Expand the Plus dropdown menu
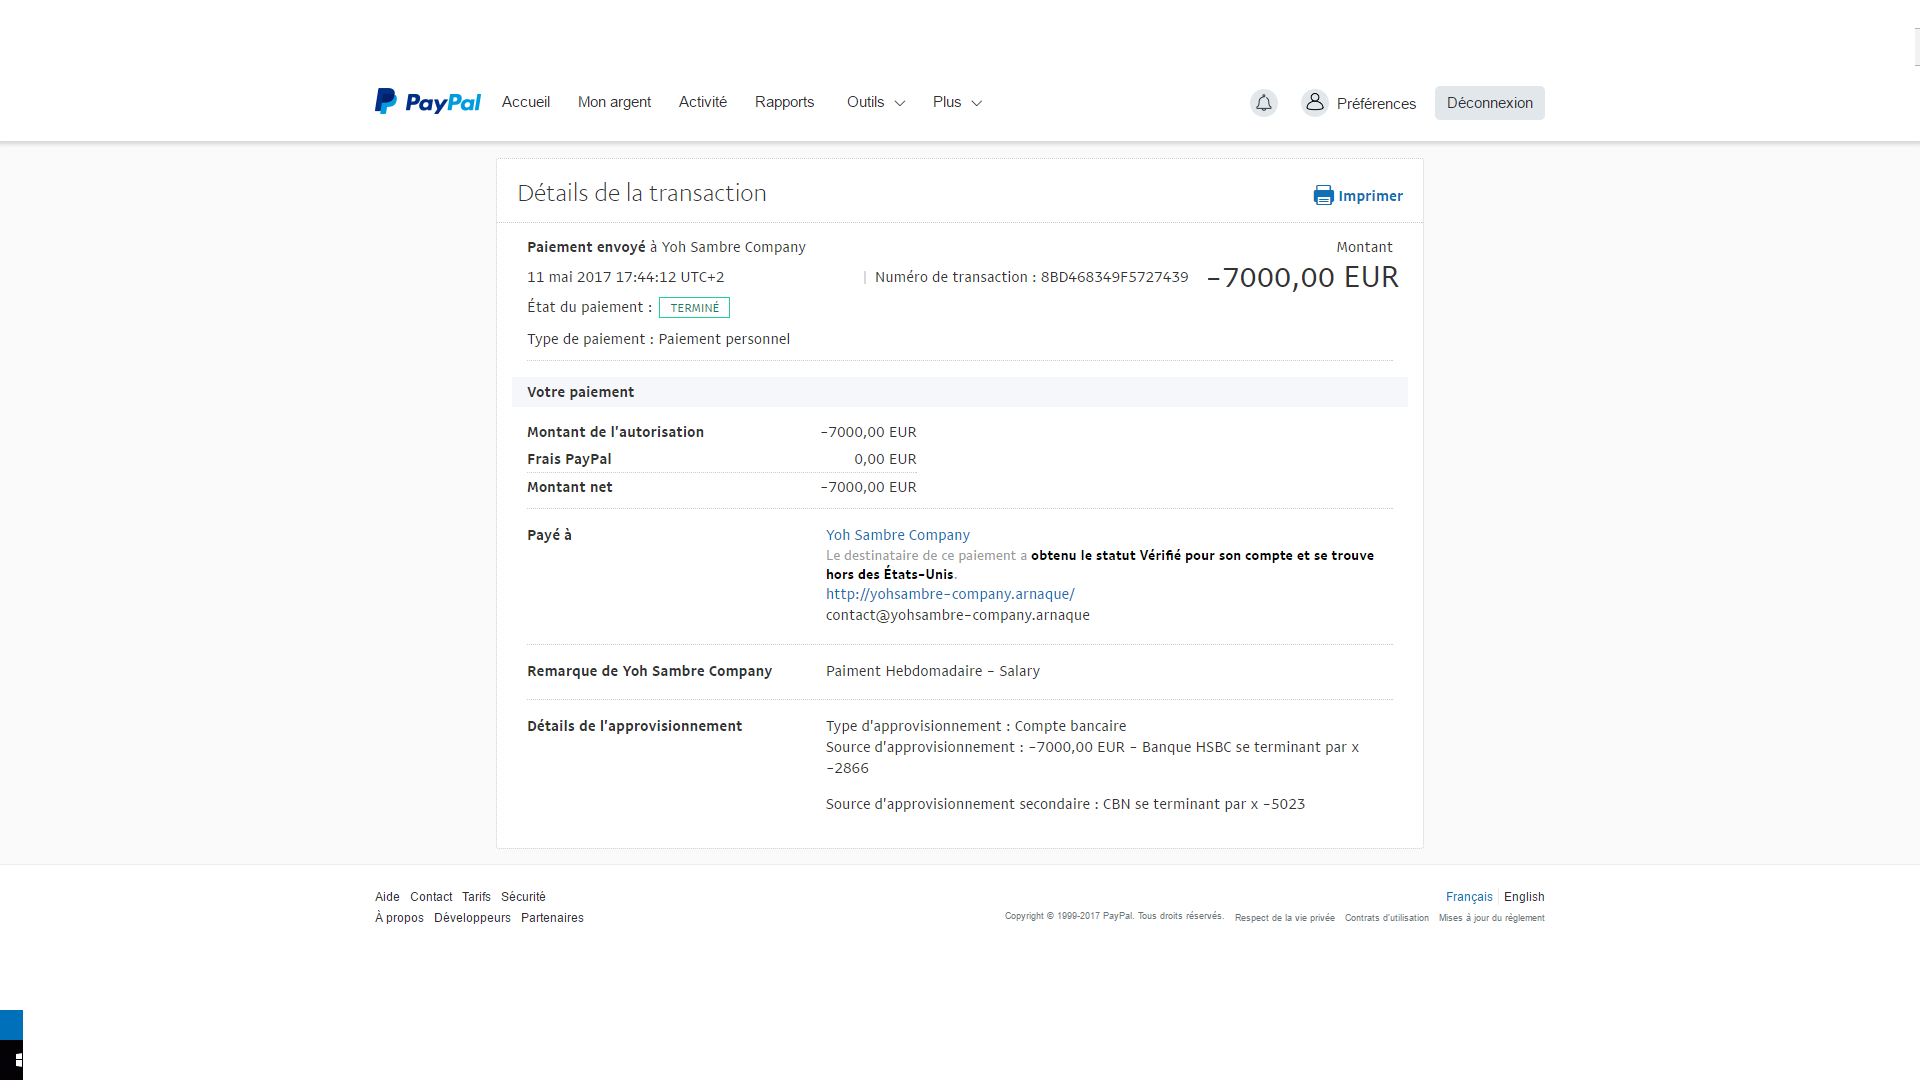 tap(957, 102)
